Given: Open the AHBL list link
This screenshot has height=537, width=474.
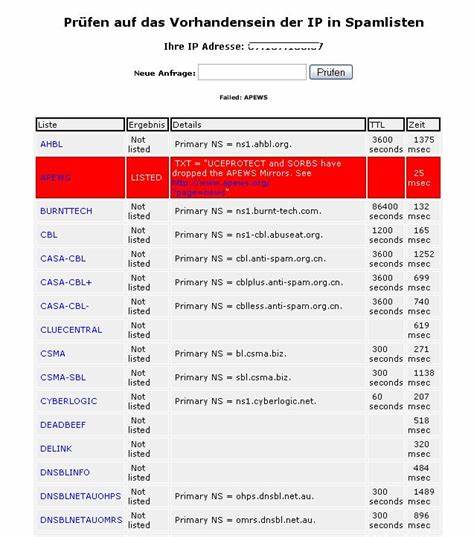Looking at the screenshot, I should tap(51, 144).
